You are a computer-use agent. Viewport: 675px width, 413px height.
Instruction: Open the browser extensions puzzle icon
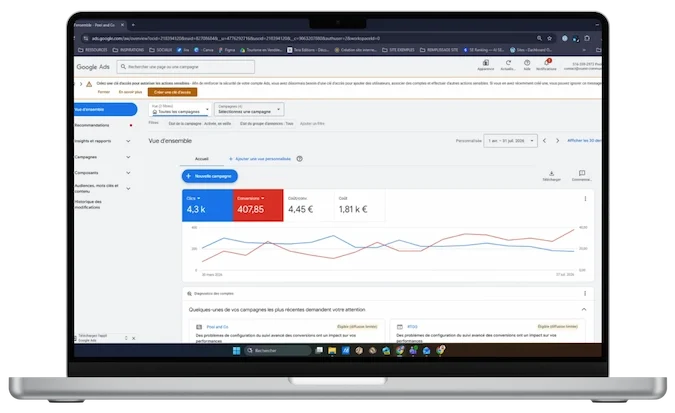587,38
